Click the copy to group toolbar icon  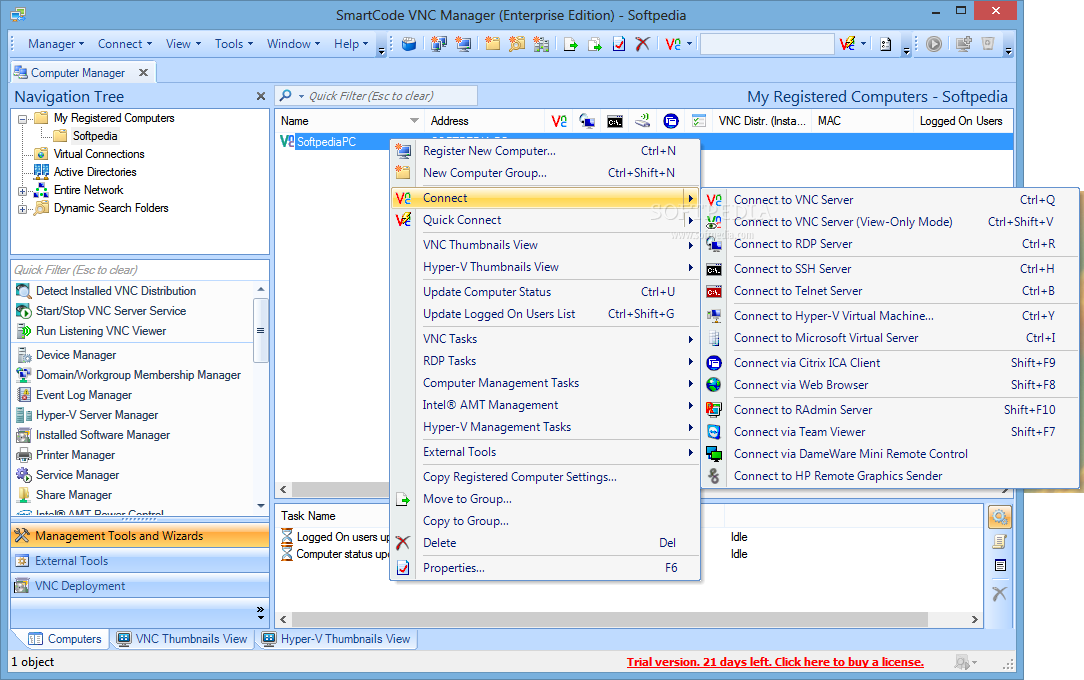point(595,44)
